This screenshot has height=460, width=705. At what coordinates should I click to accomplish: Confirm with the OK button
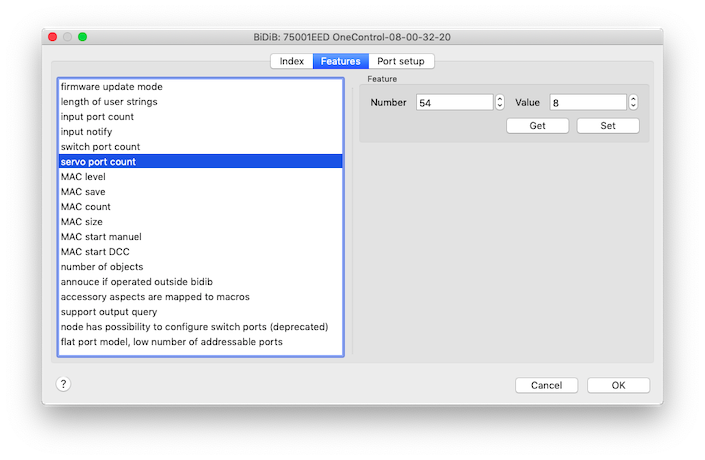point(618,385)
